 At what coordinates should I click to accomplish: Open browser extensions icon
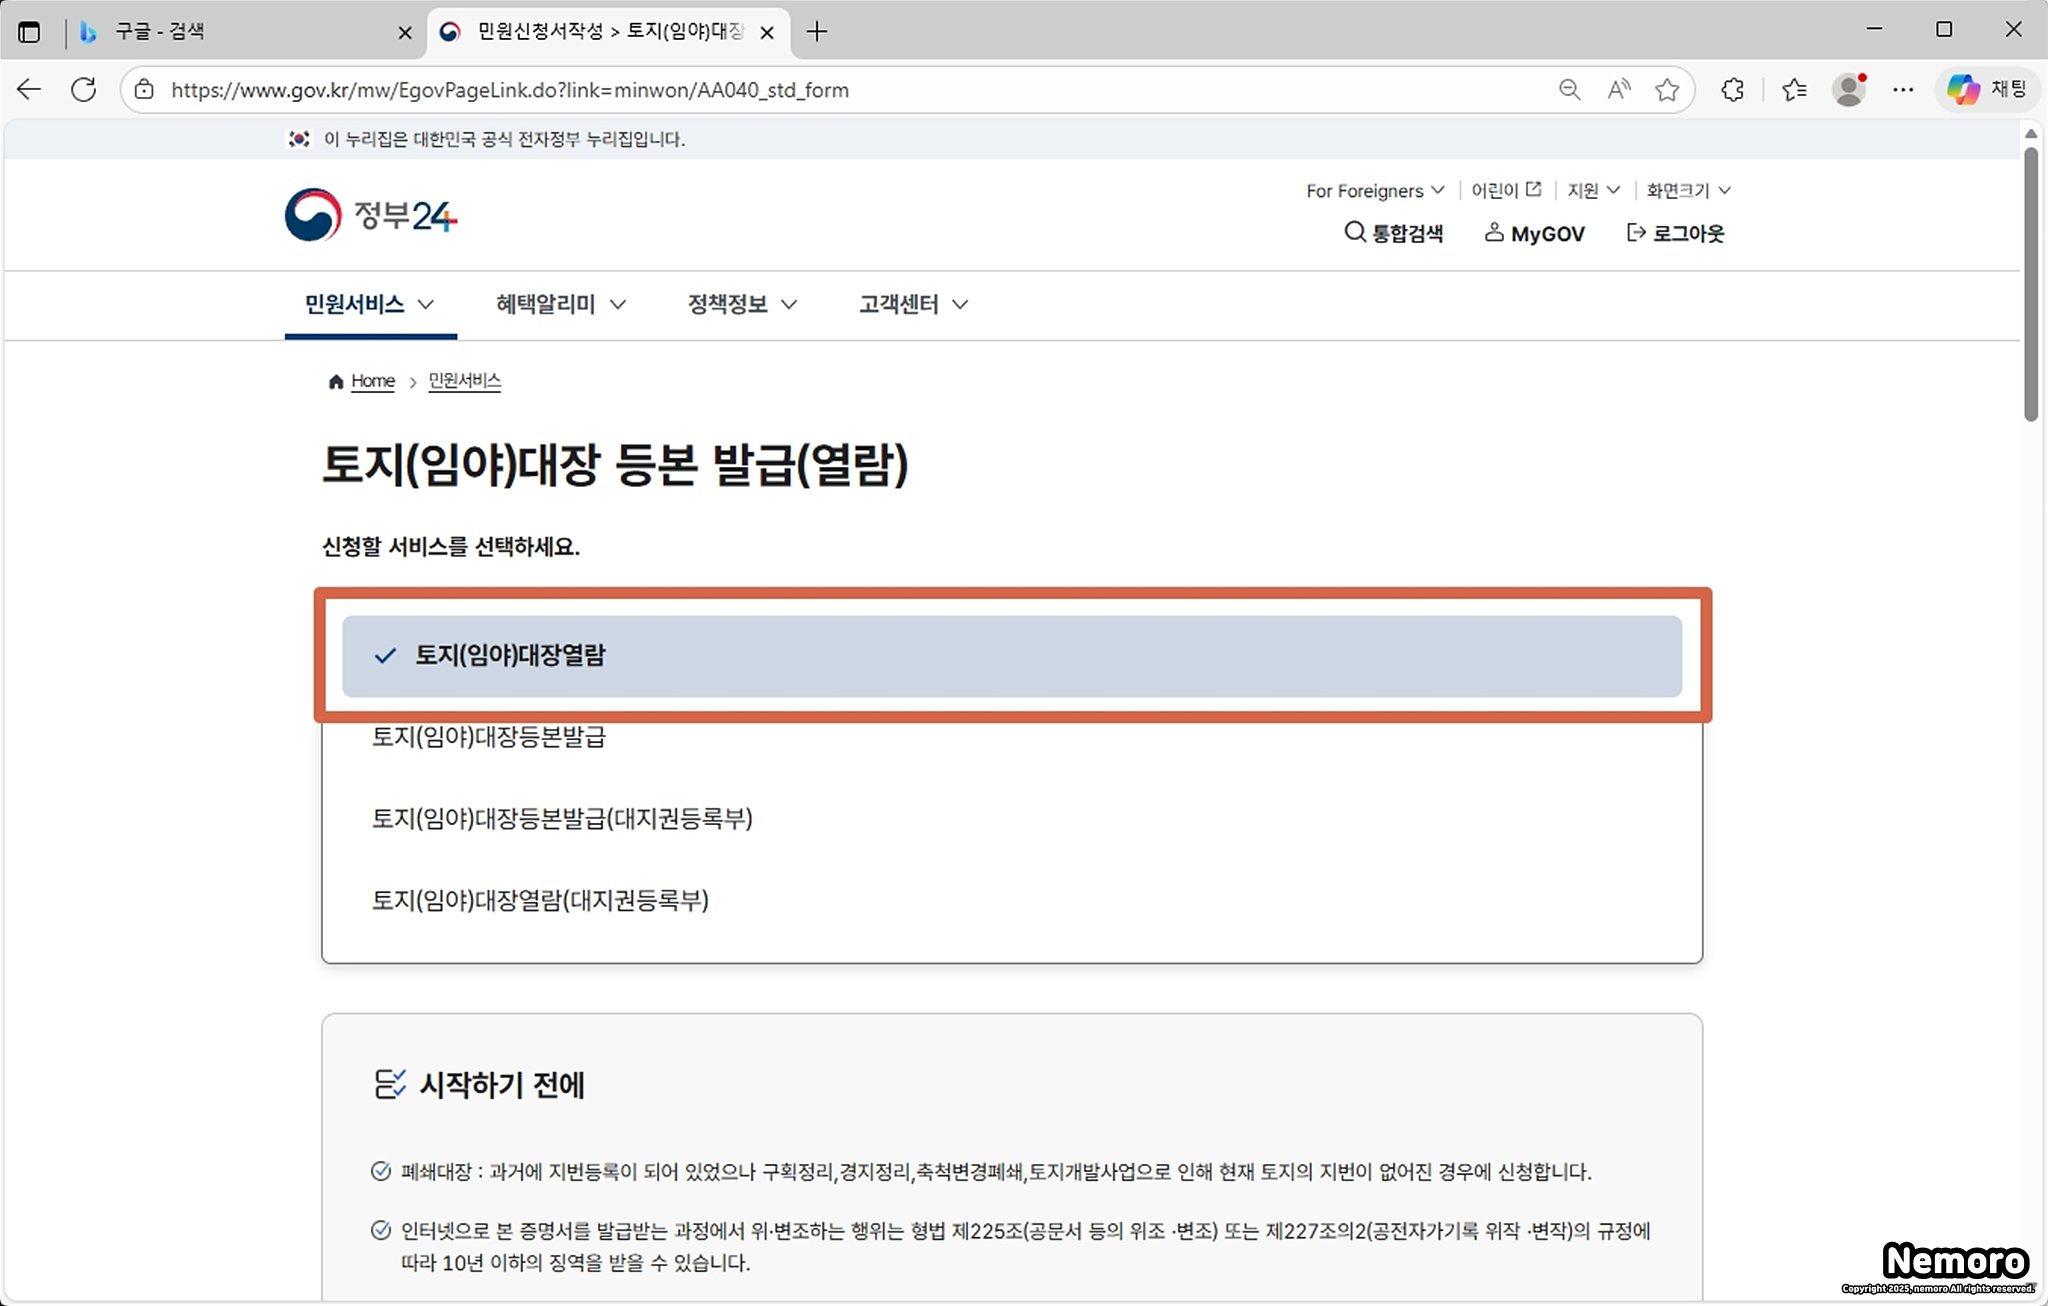pos(1732,90)
